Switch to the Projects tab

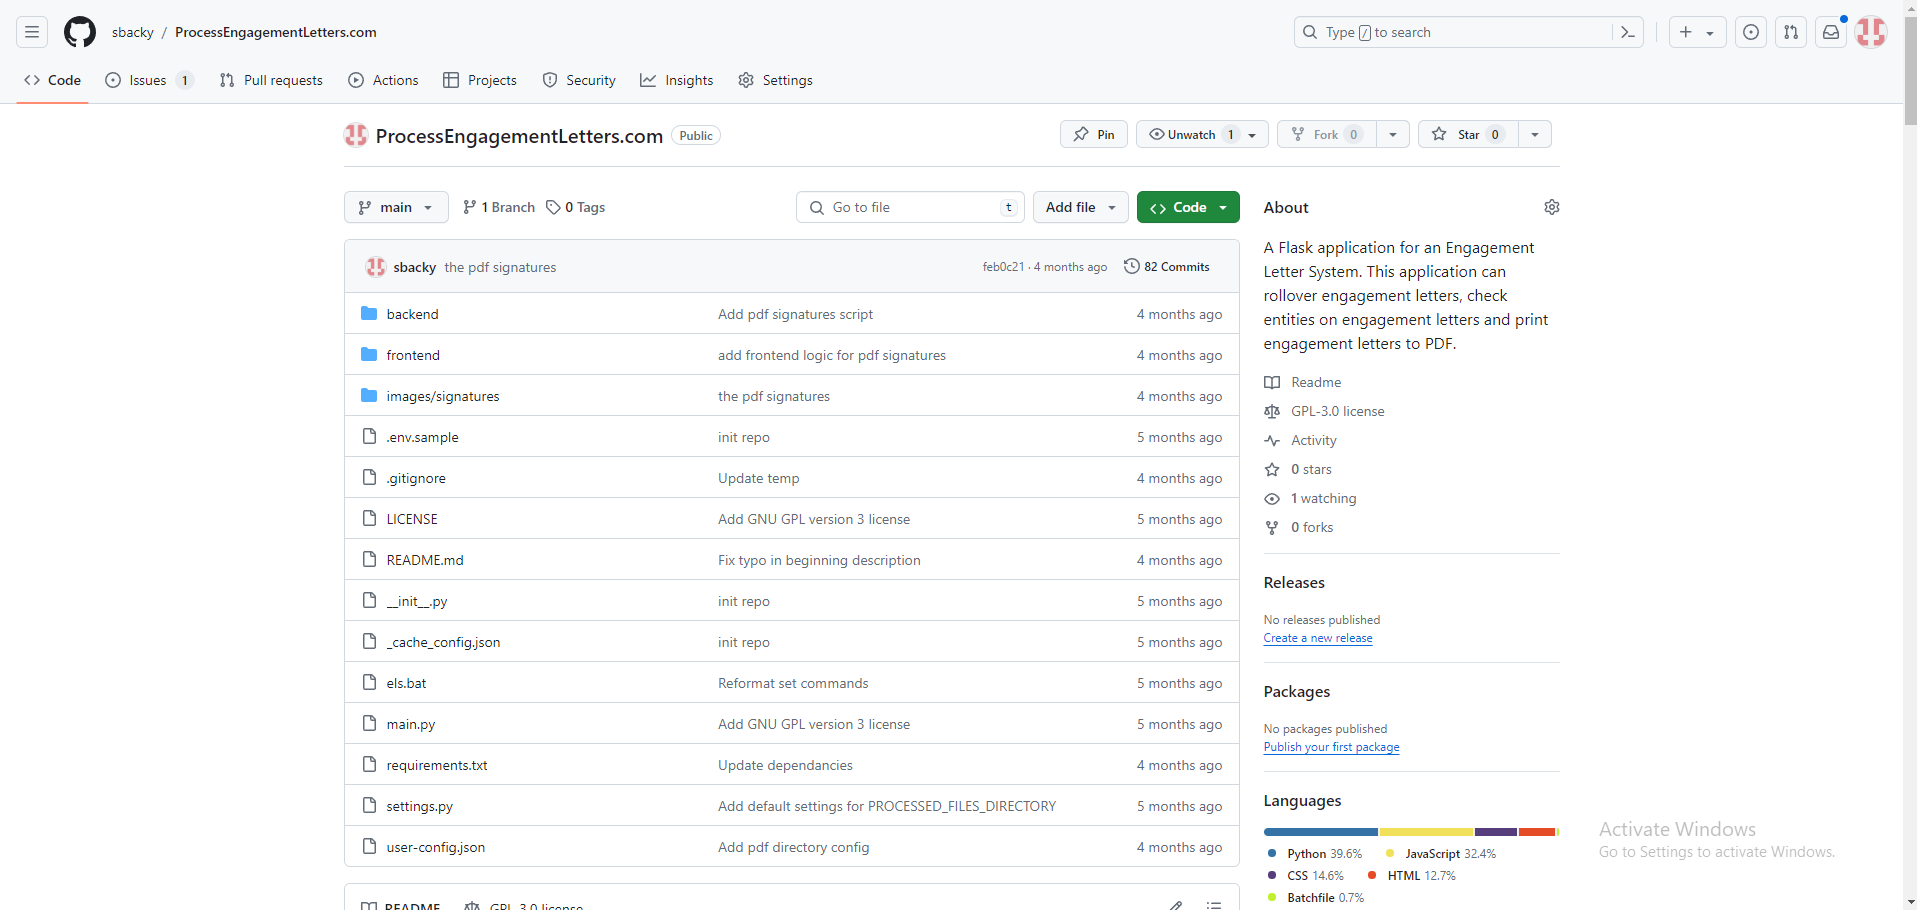tap(480, 80)
